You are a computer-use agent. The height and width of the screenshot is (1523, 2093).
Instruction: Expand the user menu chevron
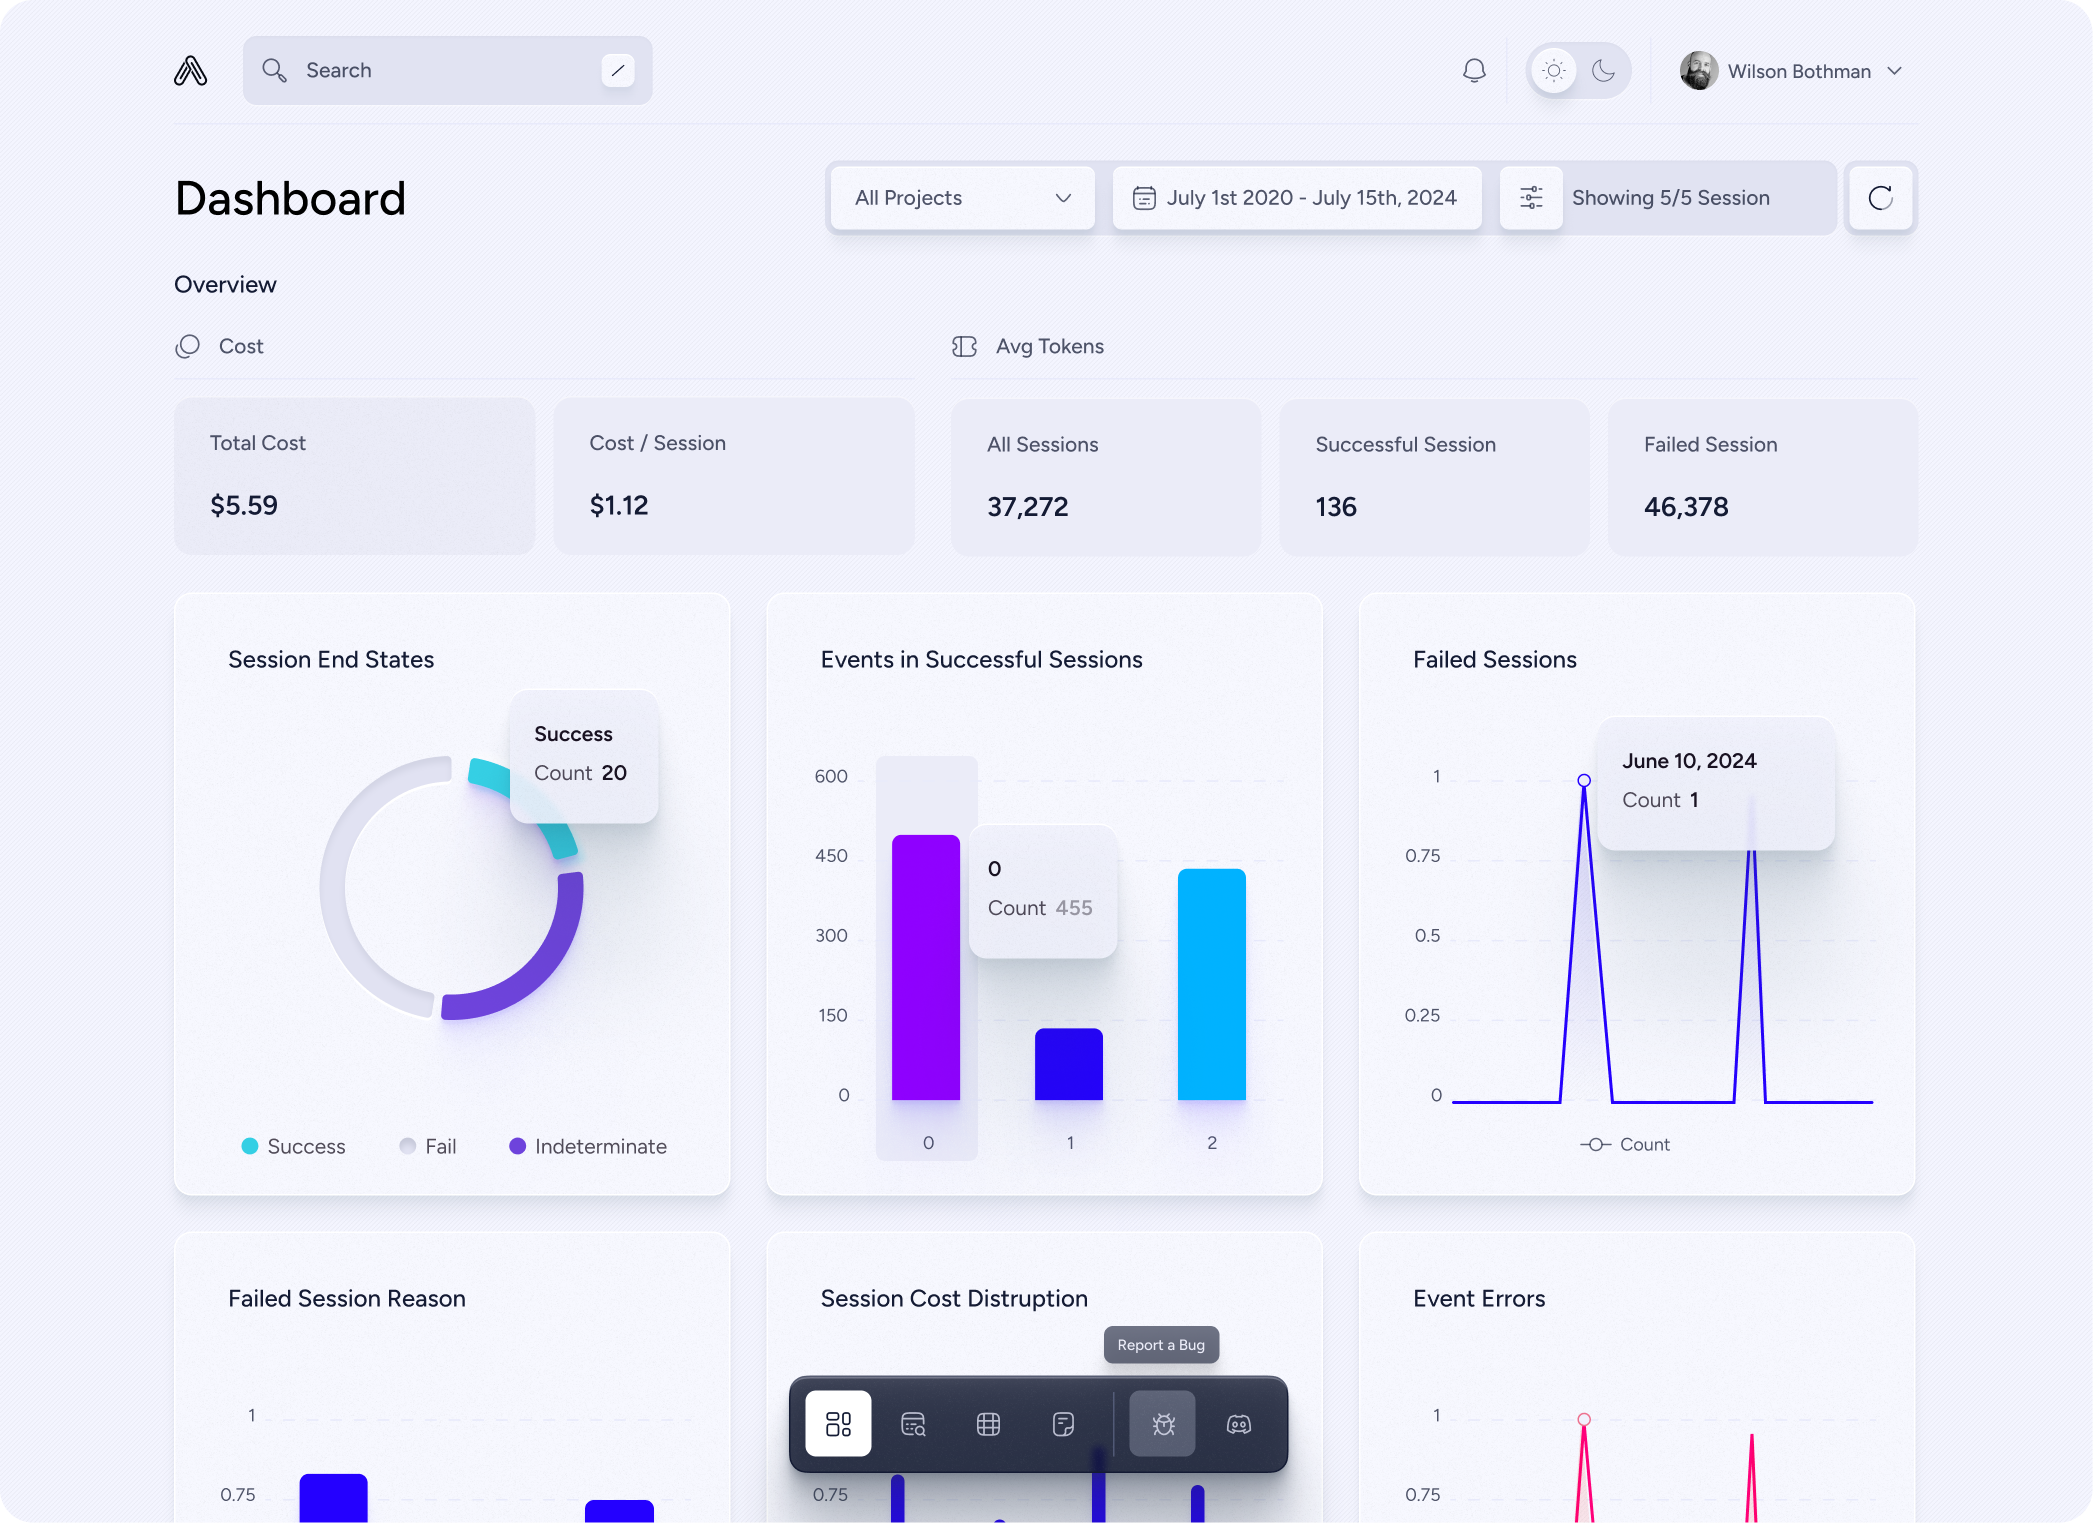pos(1894,71)
